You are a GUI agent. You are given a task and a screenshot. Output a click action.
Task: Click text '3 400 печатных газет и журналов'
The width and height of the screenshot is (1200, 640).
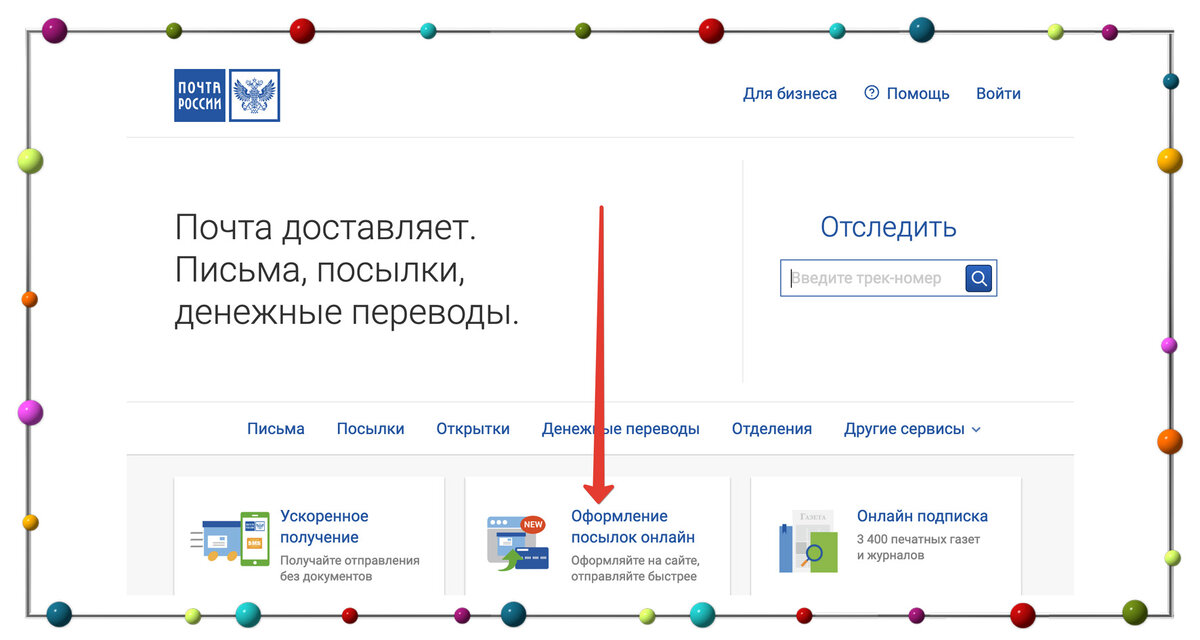(x=918, y=547)
